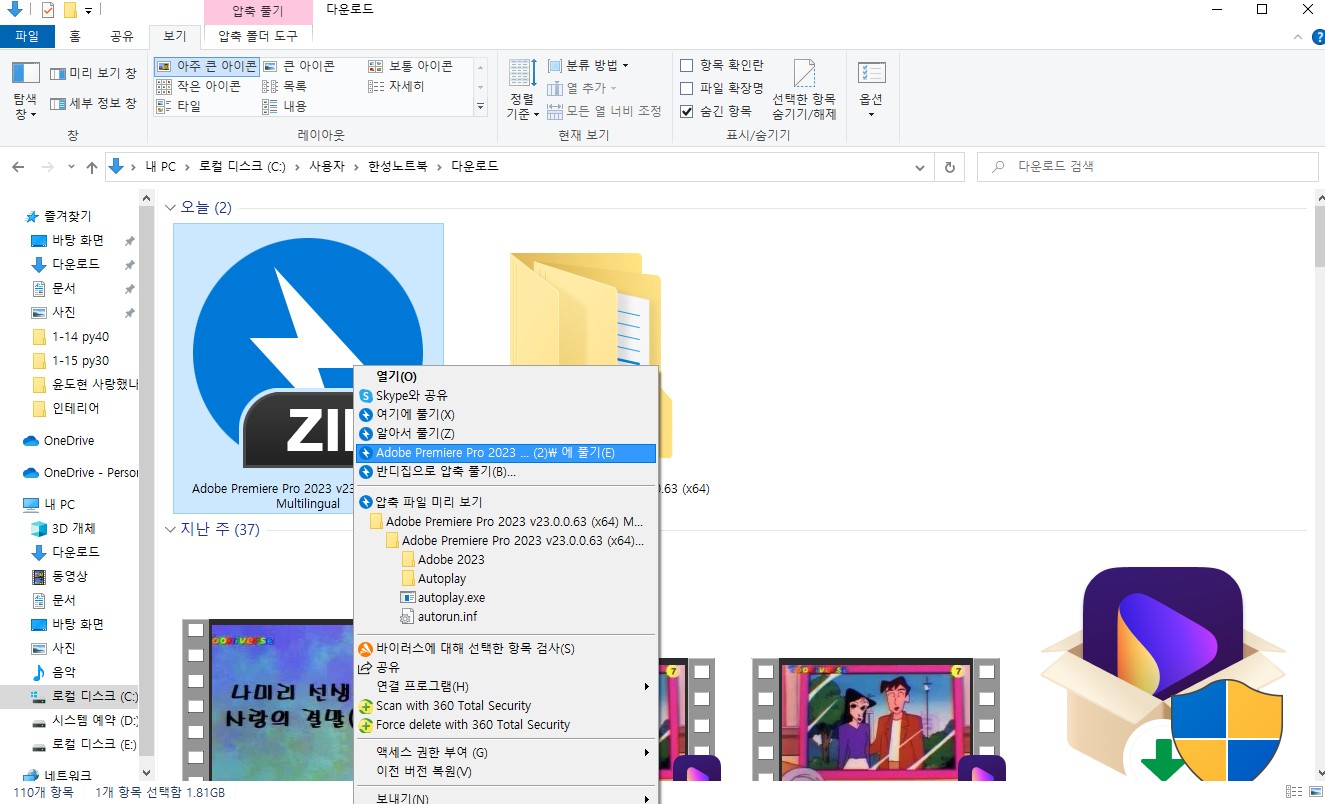This screenshot has height=804, width=1325.
Task: Click 한성노트북 in the address path
Action: [x=399, y=167]
